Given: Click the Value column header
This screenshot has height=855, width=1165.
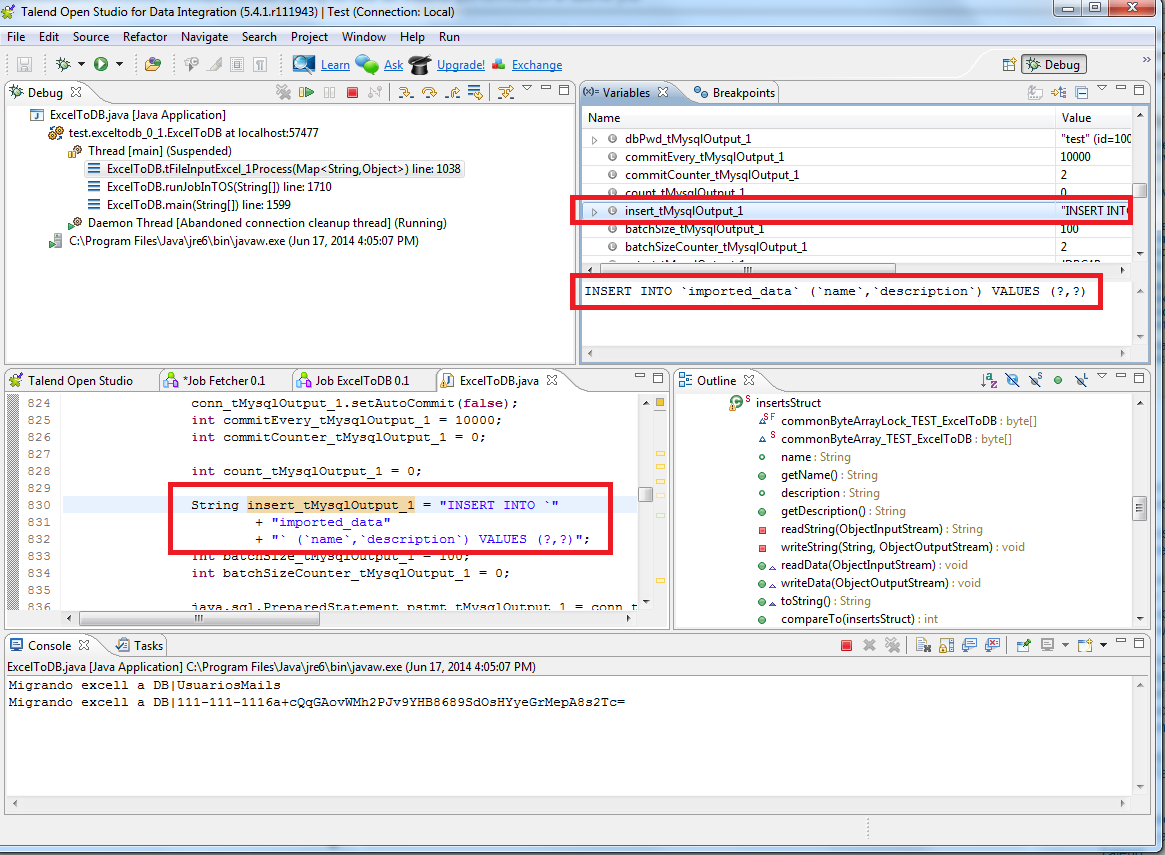Looking at the screenshot, I should coord(1093,117).
